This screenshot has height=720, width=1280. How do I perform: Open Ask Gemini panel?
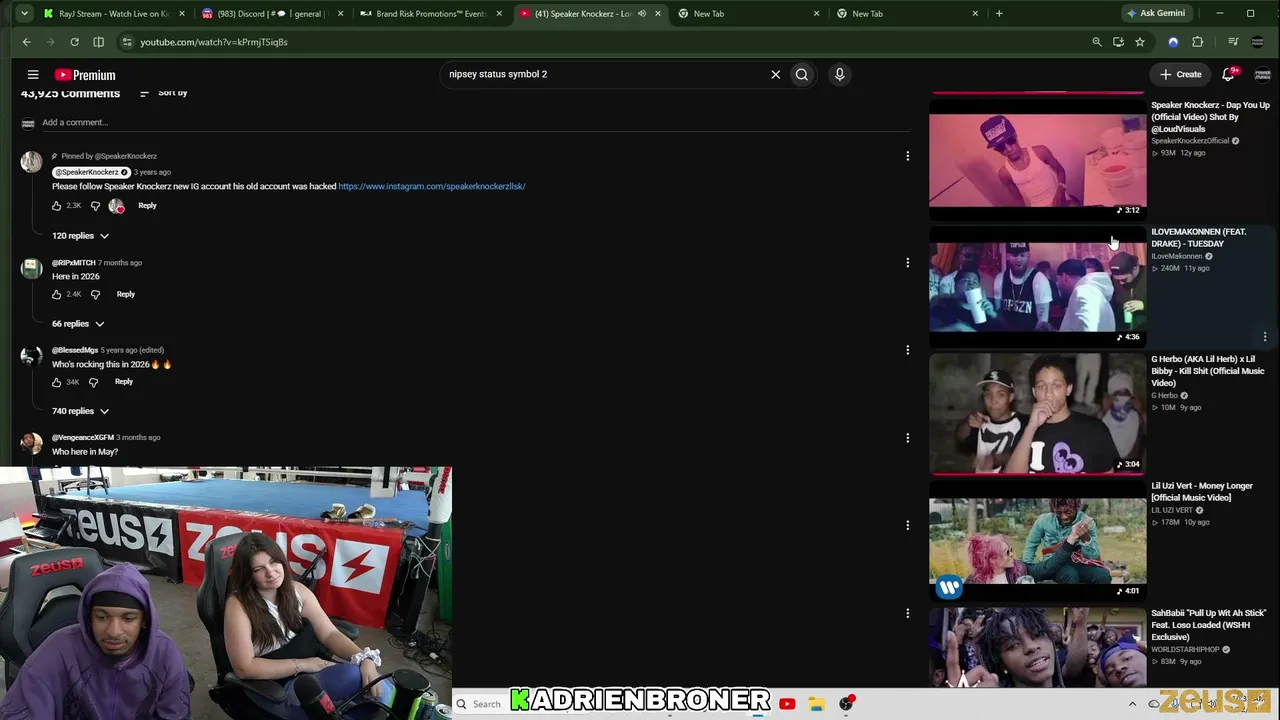pyautogui.click(x=1156, y=13)
